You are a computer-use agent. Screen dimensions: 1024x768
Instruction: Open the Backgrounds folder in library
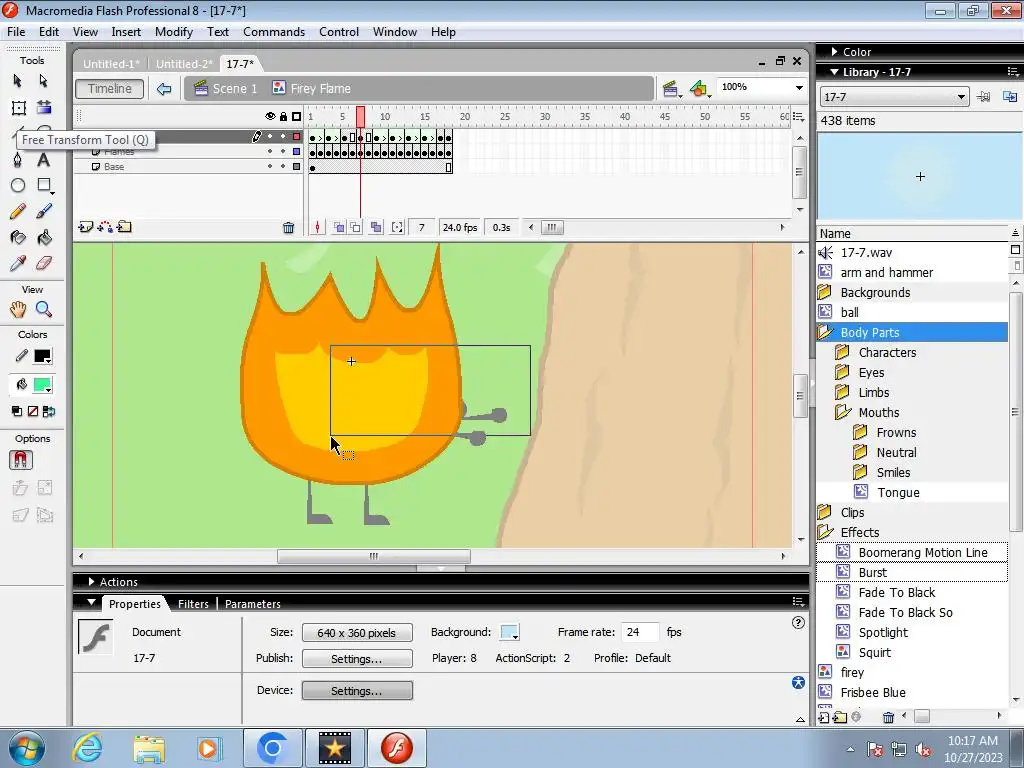(x=825, y=292)
